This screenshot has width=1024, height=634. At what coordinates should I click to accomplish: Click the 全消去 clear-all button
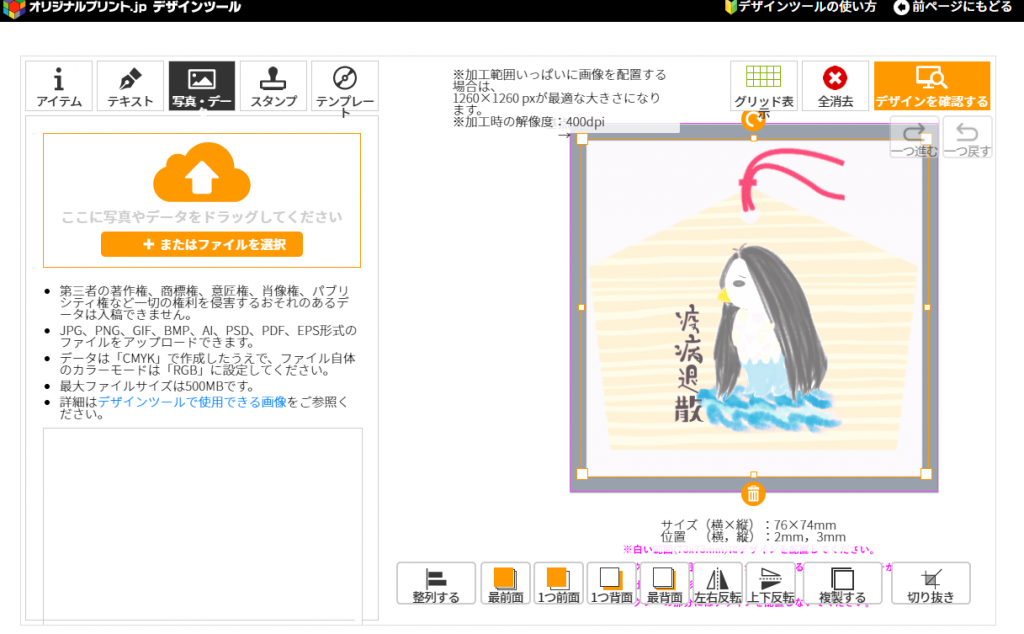click(x=835, y=86)
